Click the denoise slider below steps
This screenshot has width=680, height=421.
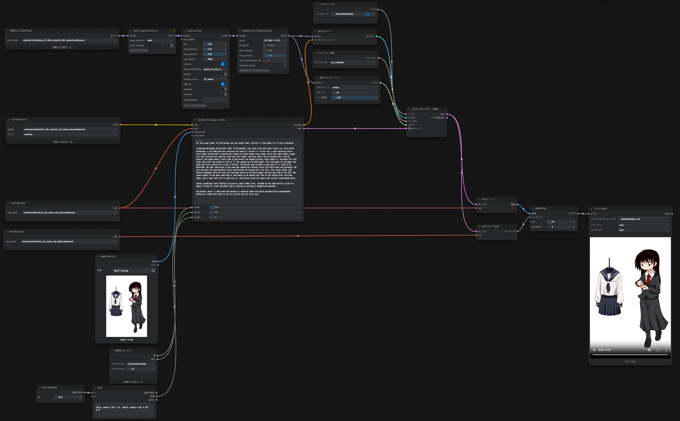pyautogui.click(x=355, y=98)
